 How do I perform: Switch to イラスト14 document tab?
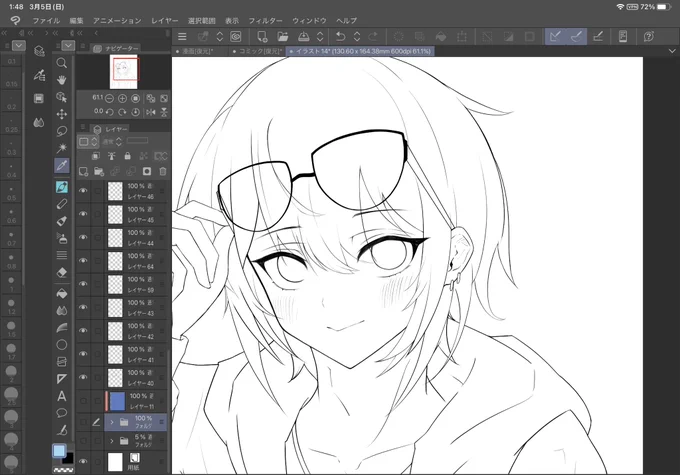click(360, 51)
